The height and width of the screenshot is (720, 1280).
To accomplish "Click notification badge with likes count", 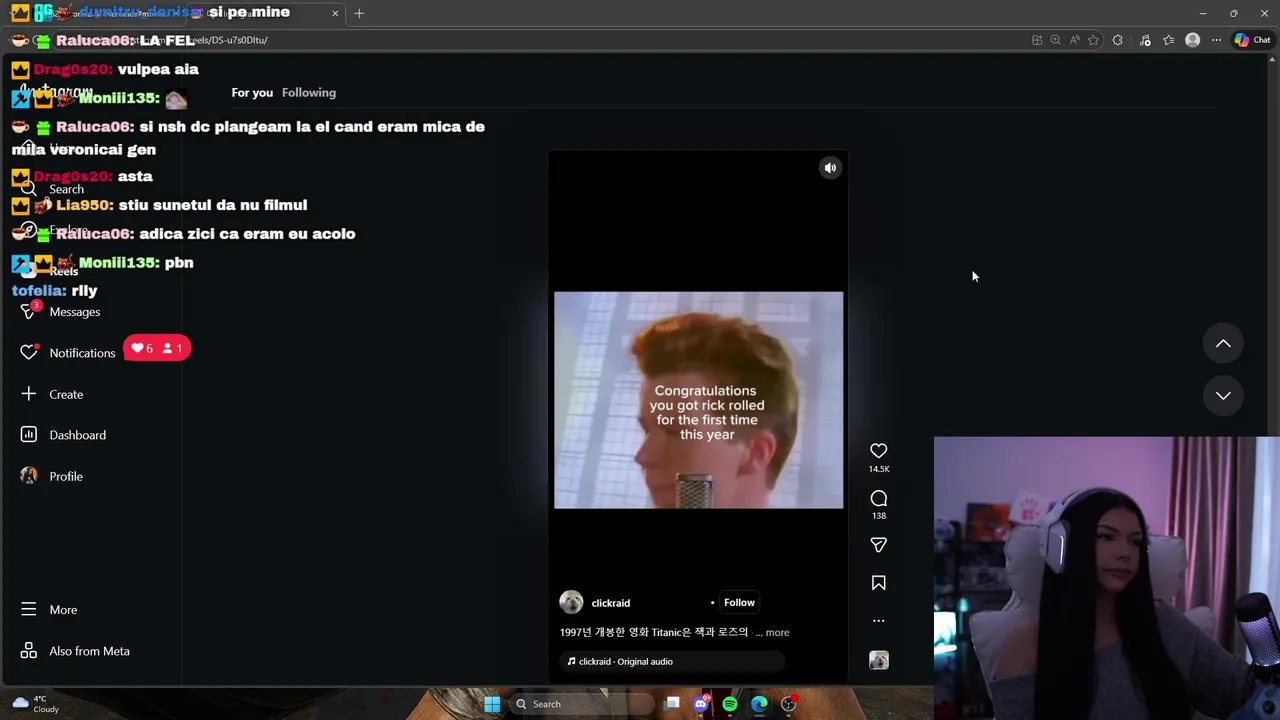I will click(157, 348).
